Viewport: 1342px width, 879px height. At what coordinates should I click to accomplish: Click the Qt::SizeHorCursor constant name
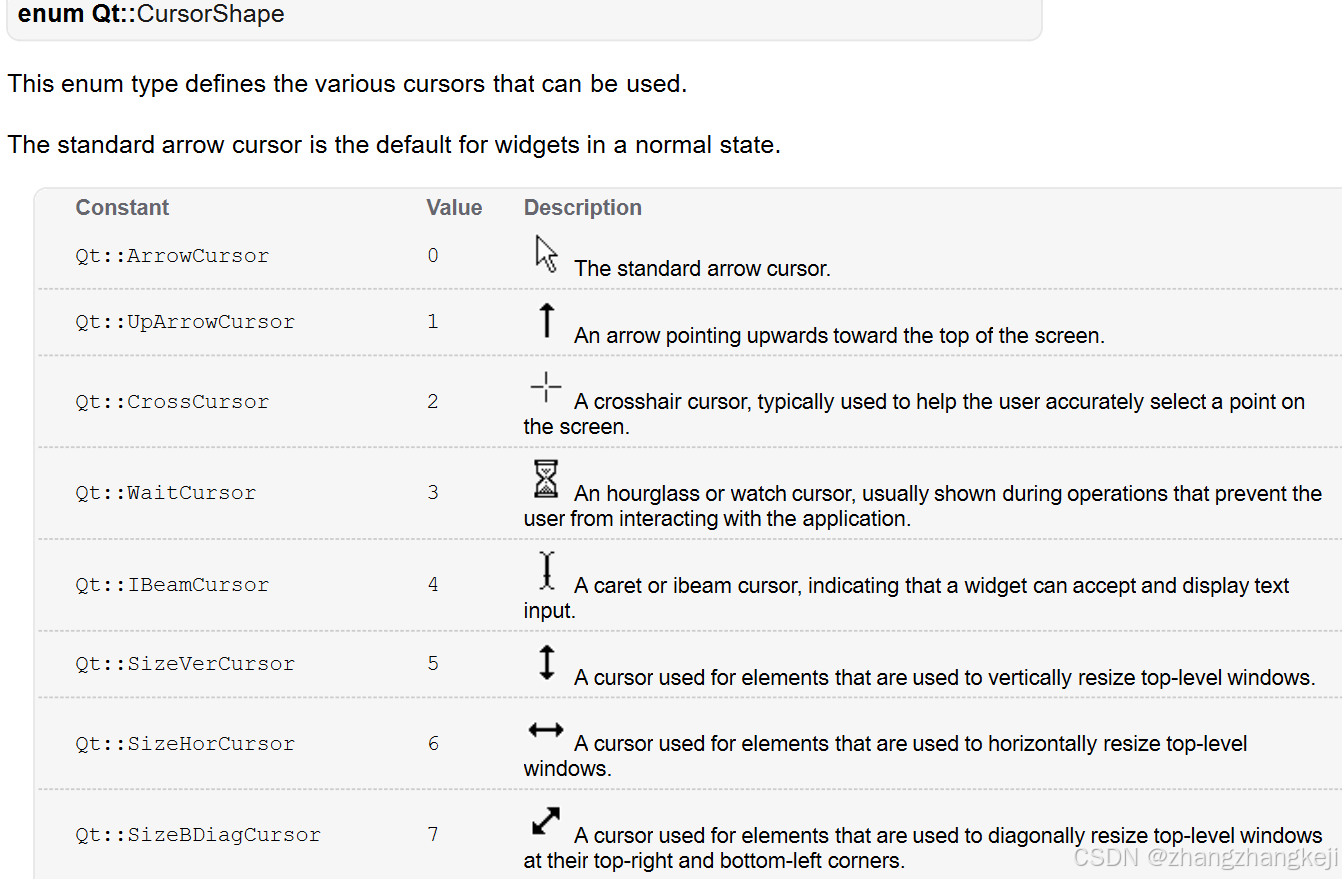coord(185,744)
